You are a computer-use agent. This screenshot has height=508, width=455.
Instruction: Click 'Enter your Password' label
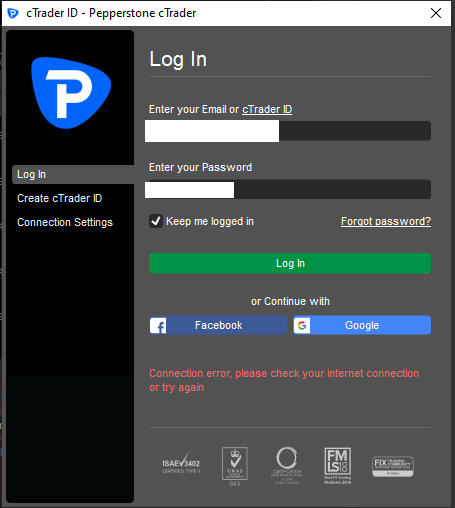coord(200,167)
